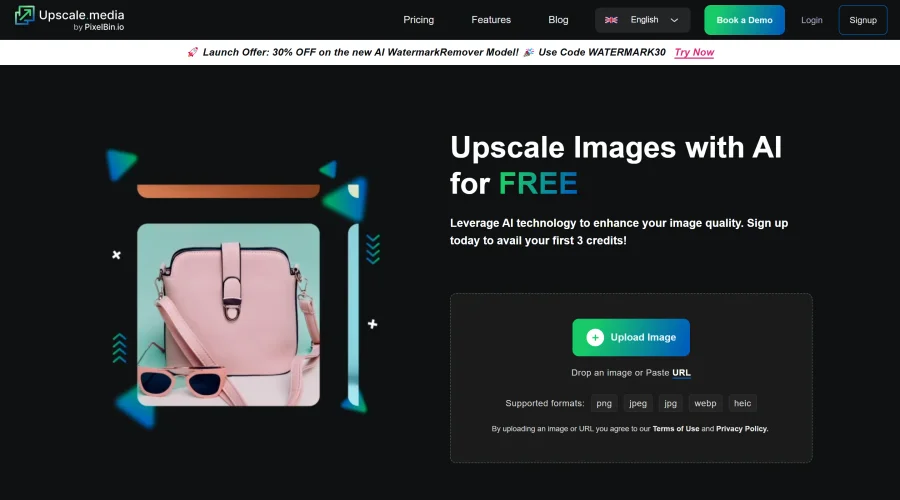
Task: Follow the Try Now offer link
Action: point(694,52)
